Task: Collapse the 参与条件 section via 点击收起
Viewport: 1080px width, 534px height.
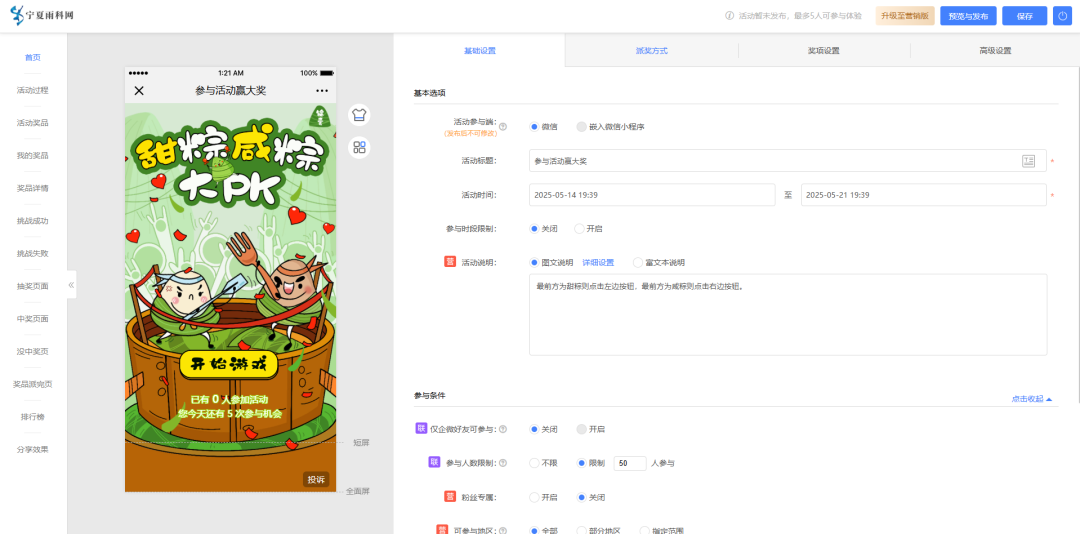Action: point(1031,399)
